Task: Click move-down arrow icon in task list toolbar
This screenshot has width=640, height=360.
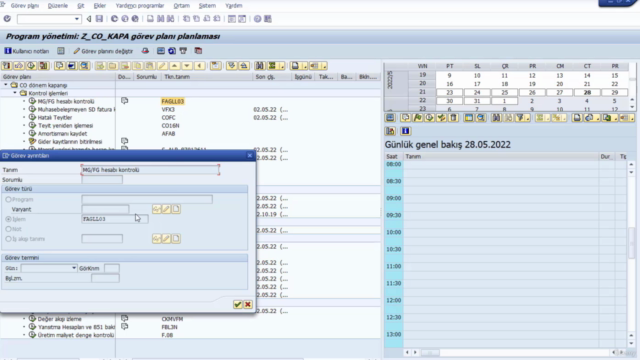Action: [x=187, y=66]
